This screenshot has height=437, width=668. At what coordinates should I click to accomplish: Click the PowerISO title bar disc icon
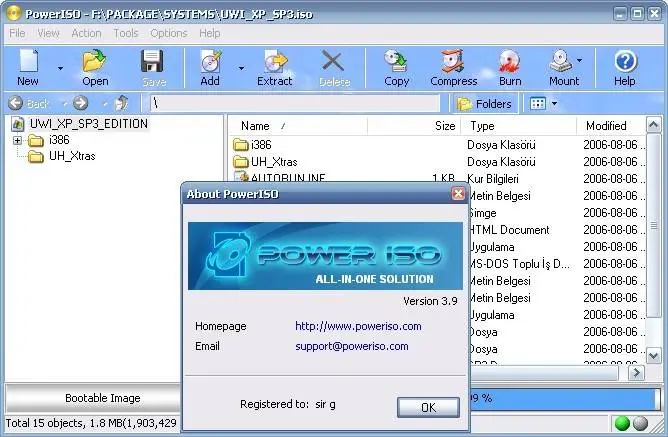pos(13,13)
